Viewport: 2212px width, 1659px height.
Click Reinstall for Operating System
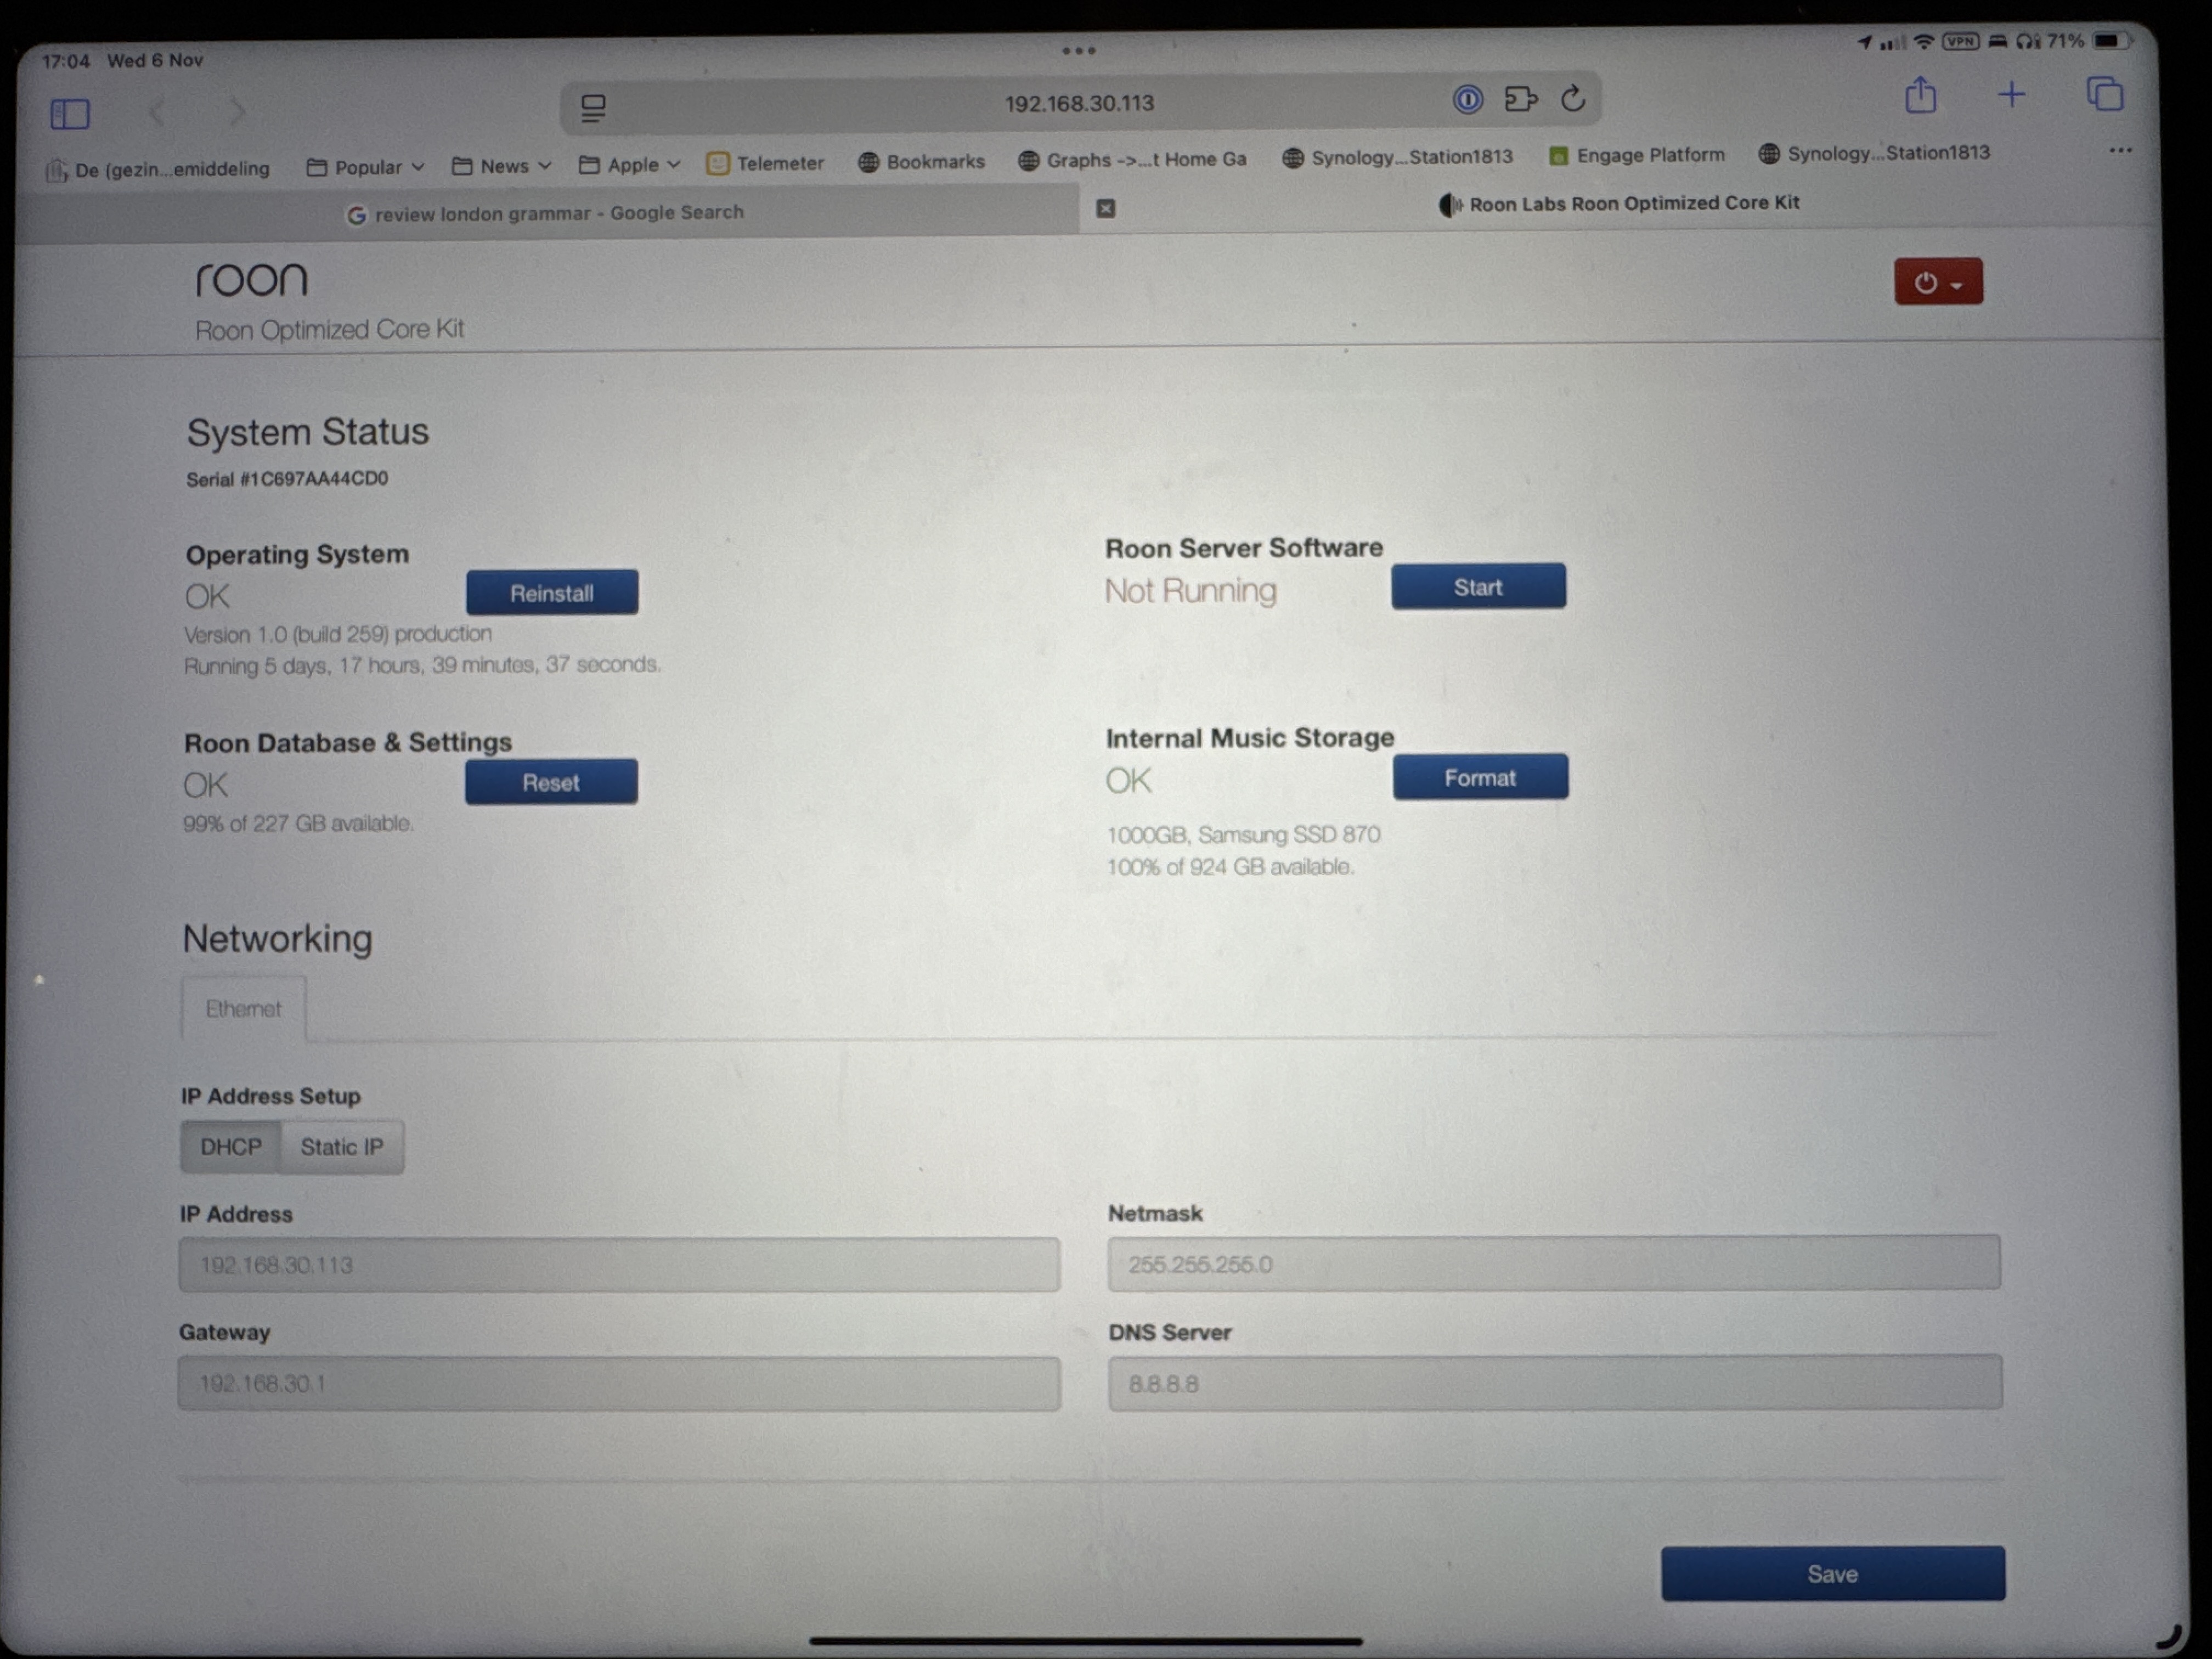[552, 593]
